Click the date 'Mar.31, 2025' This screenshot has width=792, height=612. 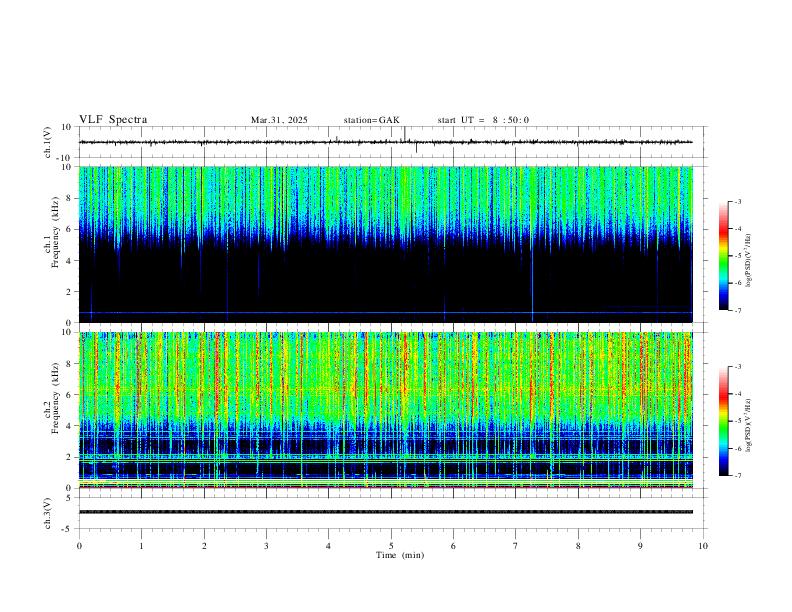pyautogui.click(x=279, y=120)
